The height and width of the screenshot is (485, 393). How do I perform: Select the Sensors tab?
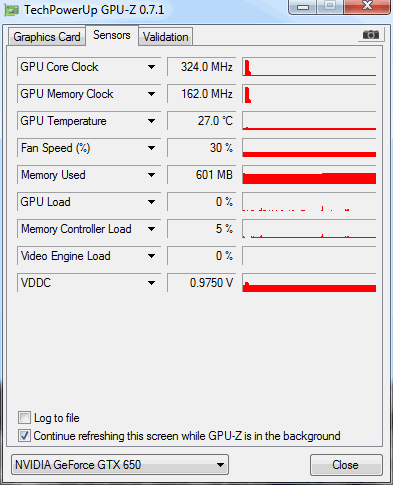click(x=112, y=35)
